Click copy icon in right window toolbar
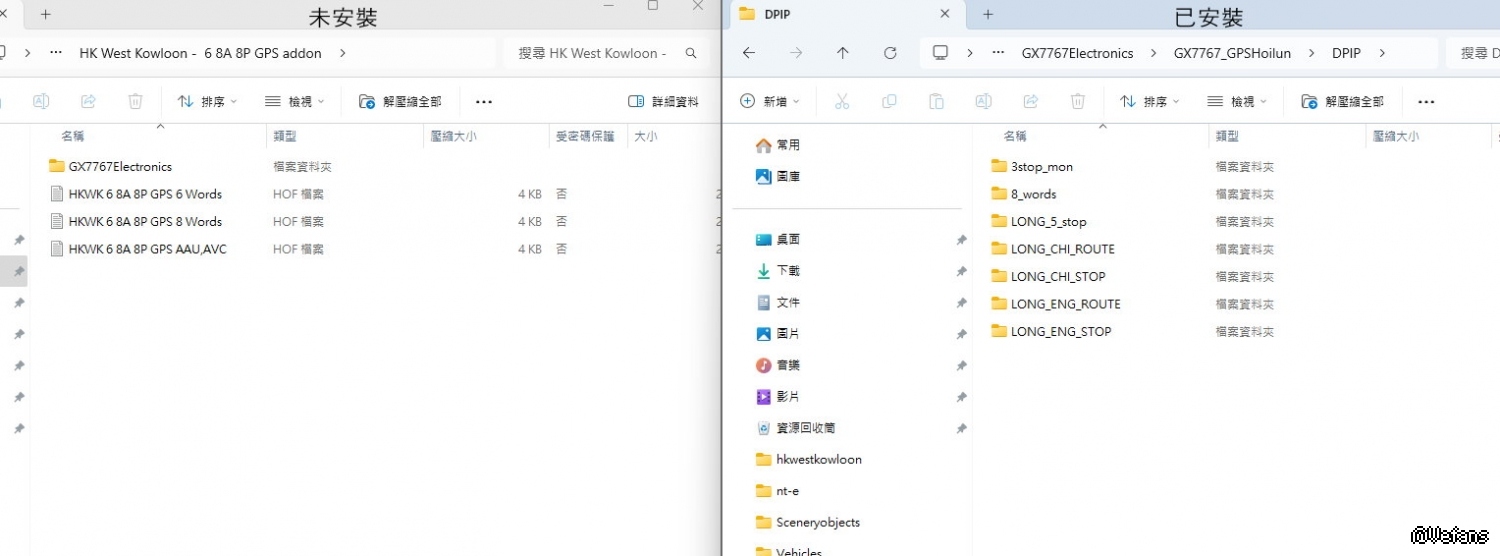The width and height of the screenshot is (1500, 556). point(889,101)
